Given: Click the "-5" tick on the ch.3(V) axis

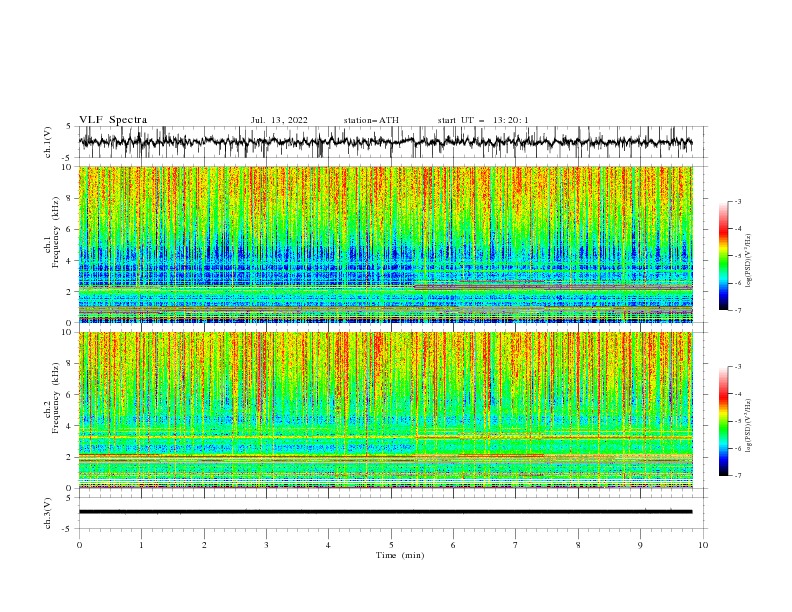Looking at the screenshot, I should 67,529.
